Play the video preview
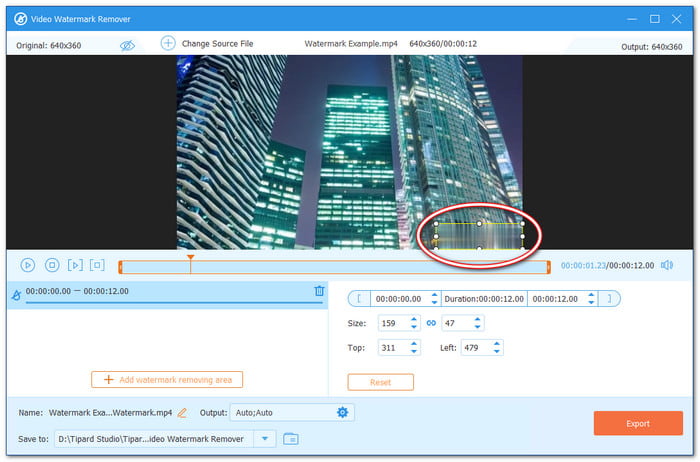 [28, 265]
